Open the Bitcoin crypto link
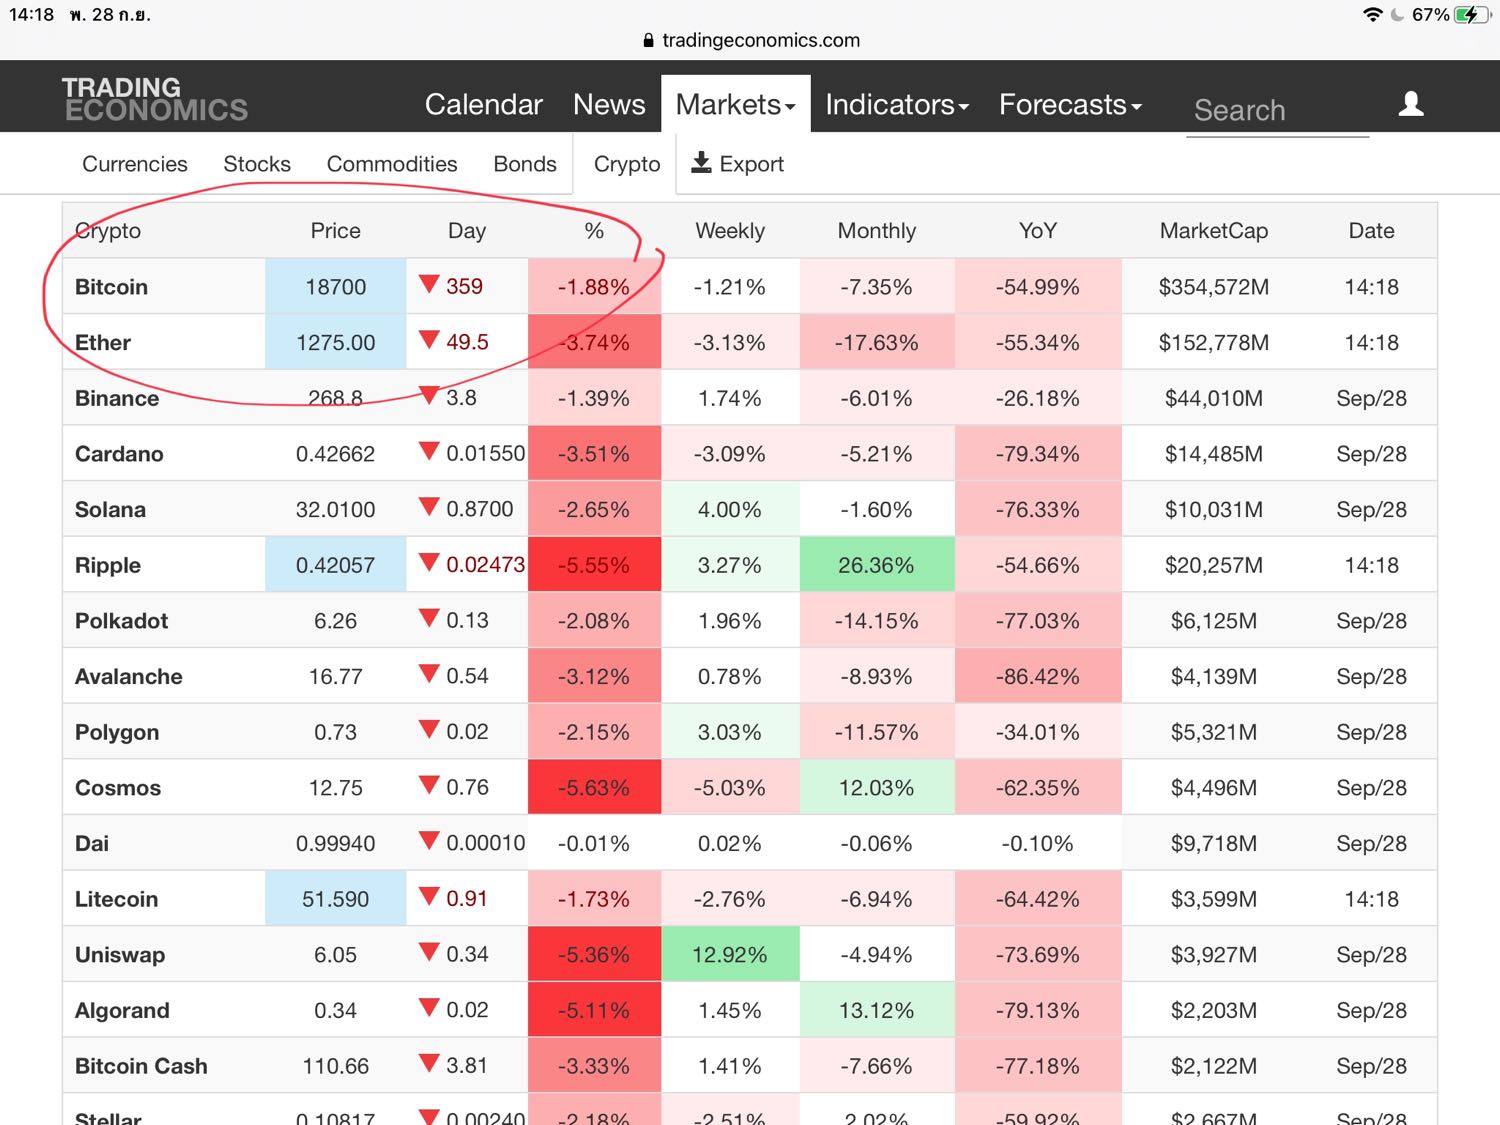Screen dimensions: 1500x1125 (111, 287)
